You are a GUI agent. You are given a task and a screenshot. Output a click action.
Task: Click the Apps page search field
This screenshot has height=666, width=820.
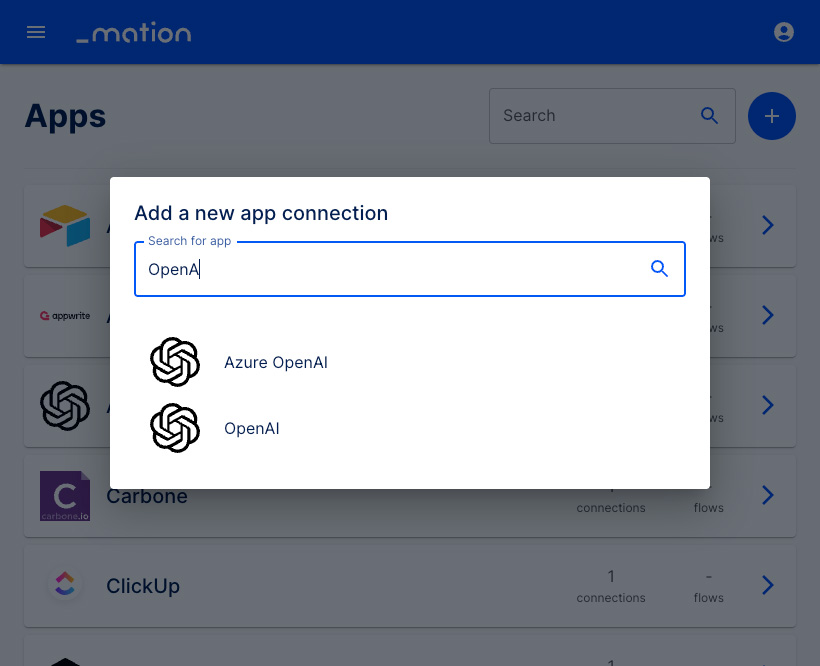coord(612,116)
